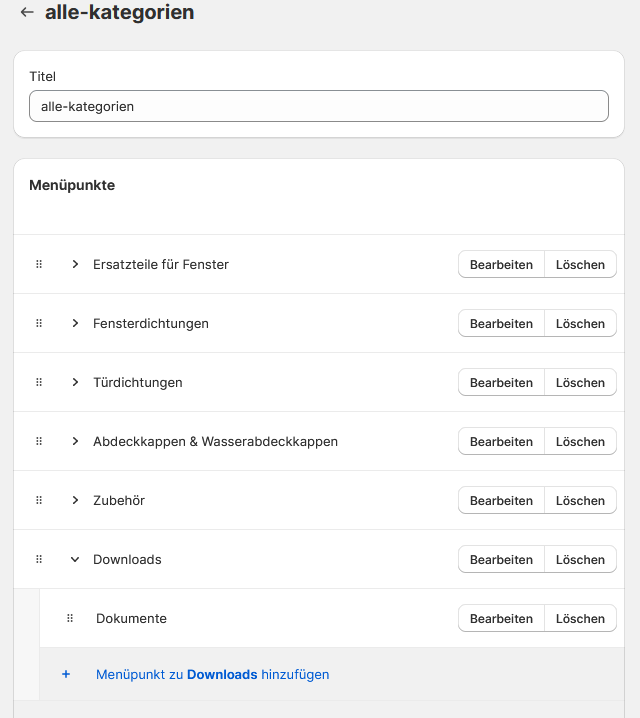640x718 pixels.
Task: Click drag handle for Fensterdichtungen
Action: pyautogui.click(x=39, y=324)
